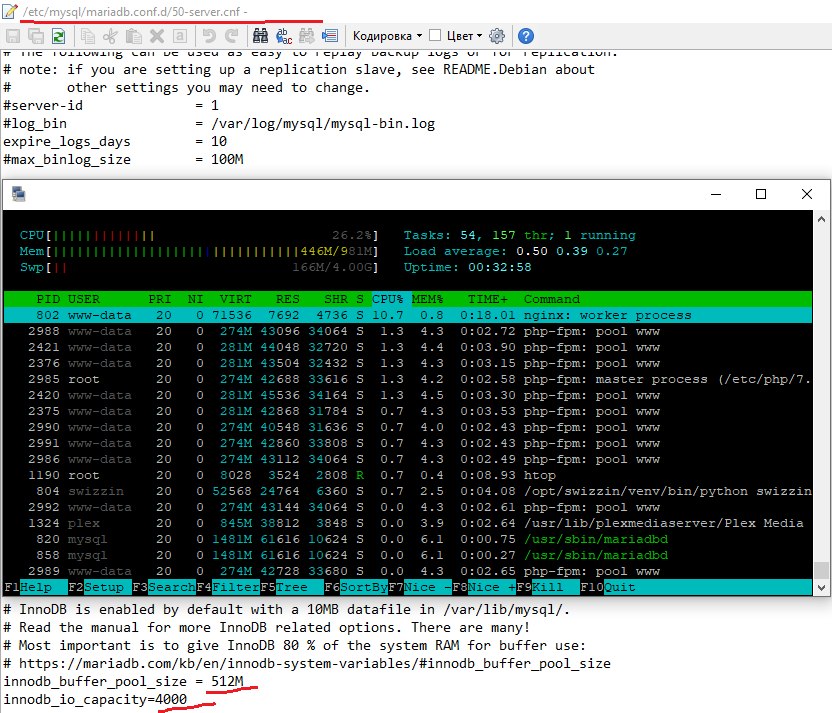The width and height of the screenshot is (832, 713).
Task: Sort by the PID column header
Action: (48, 299)
